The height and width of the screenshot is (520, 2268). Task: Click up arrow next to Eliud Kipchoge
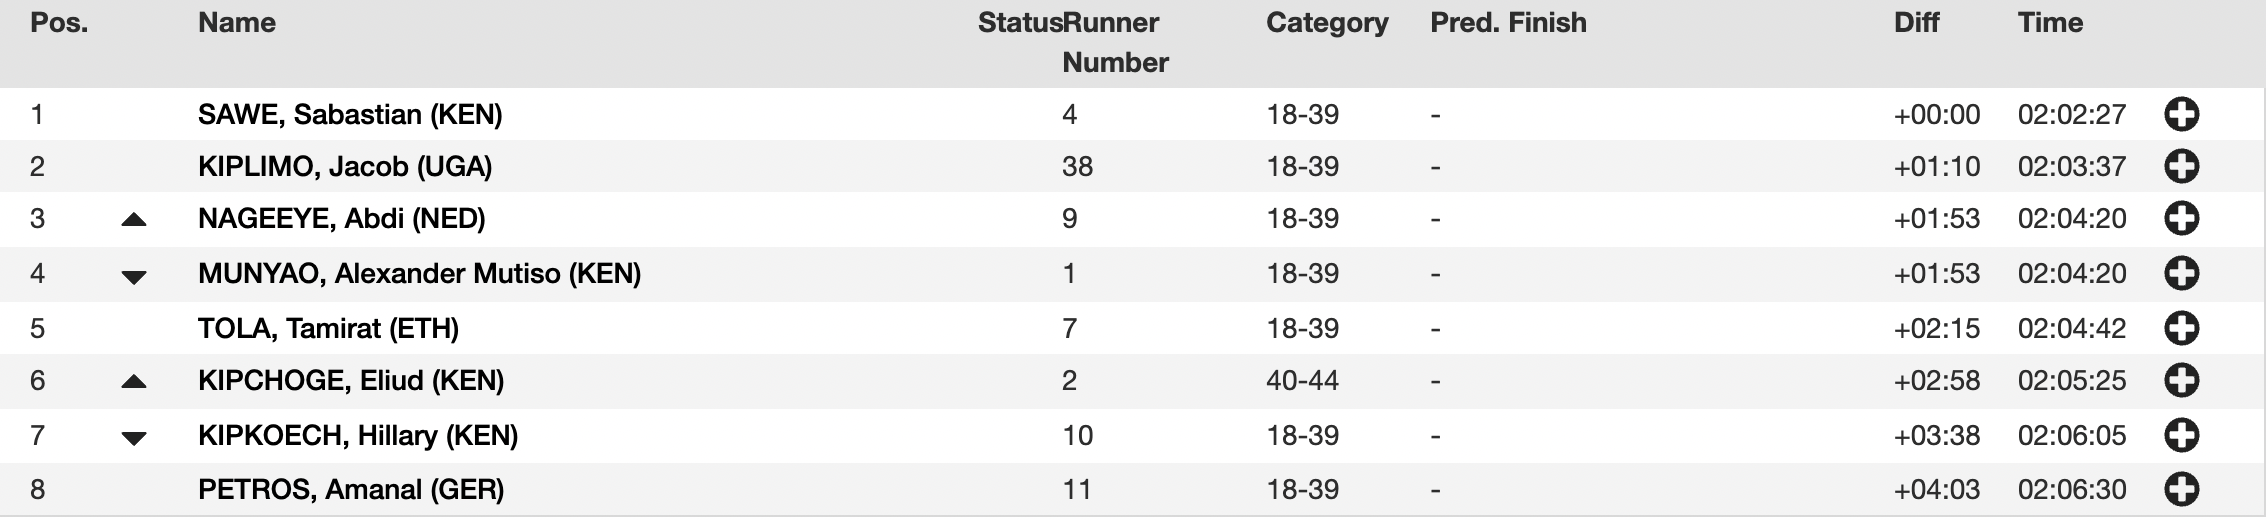134,382
